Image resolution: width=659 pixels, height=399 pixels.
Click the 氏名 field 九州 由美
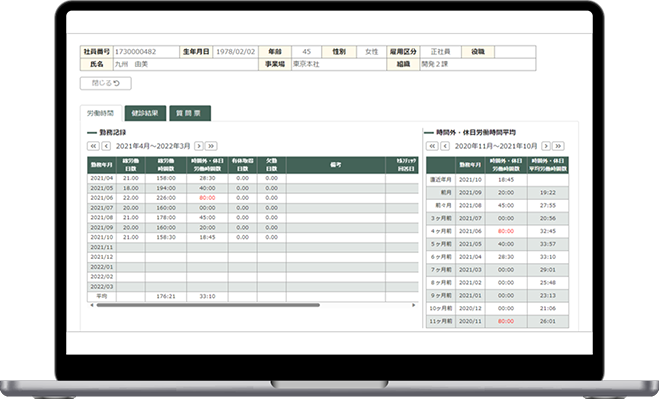[186, 64]
